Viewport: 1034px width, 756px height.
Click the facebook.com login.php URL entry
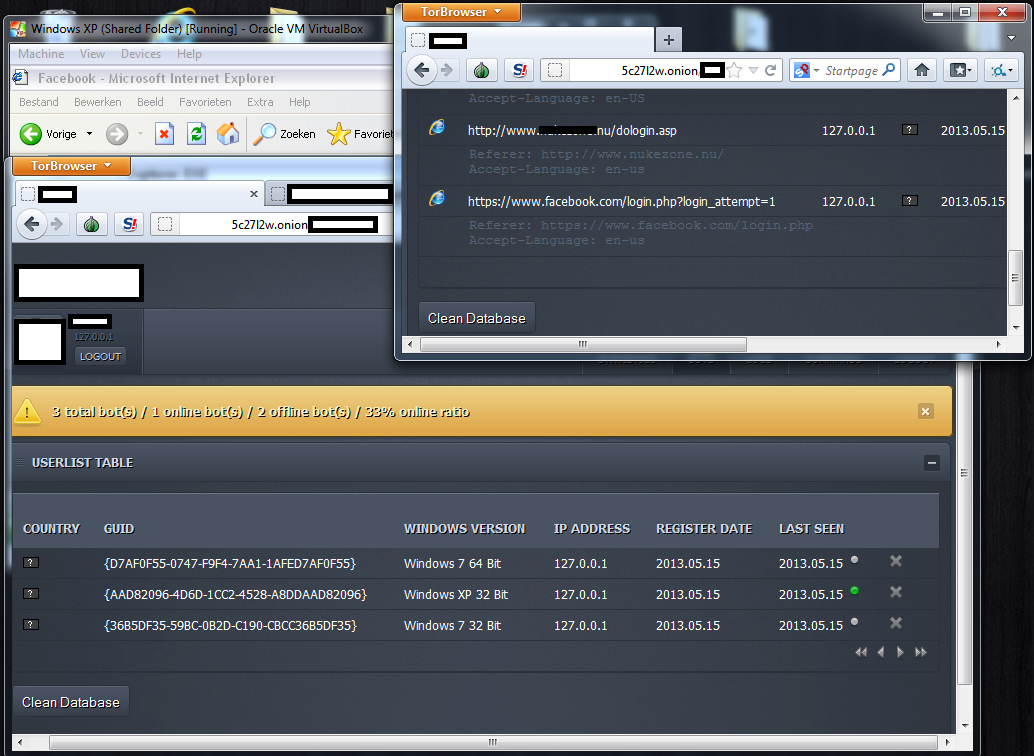622,201
